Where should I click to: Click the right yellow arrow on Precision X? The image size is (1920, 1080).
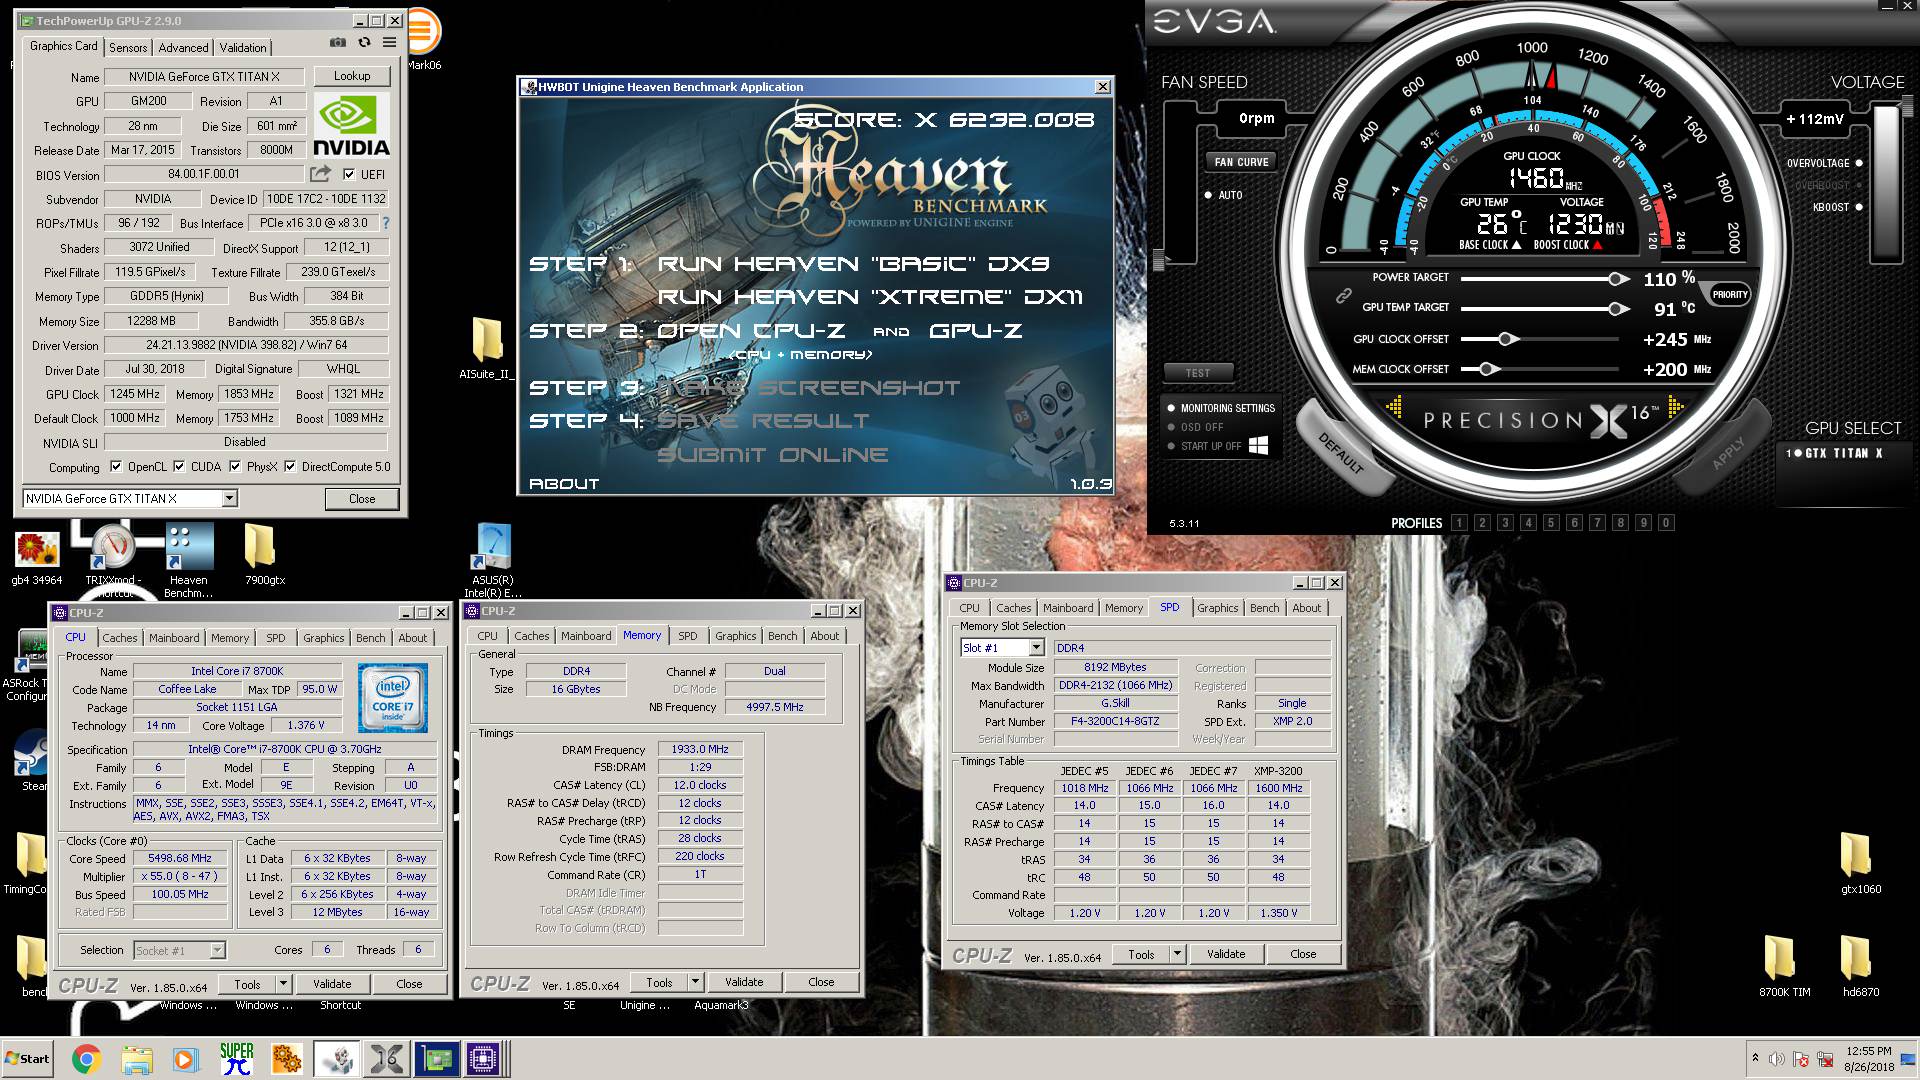pos(1675,407)
